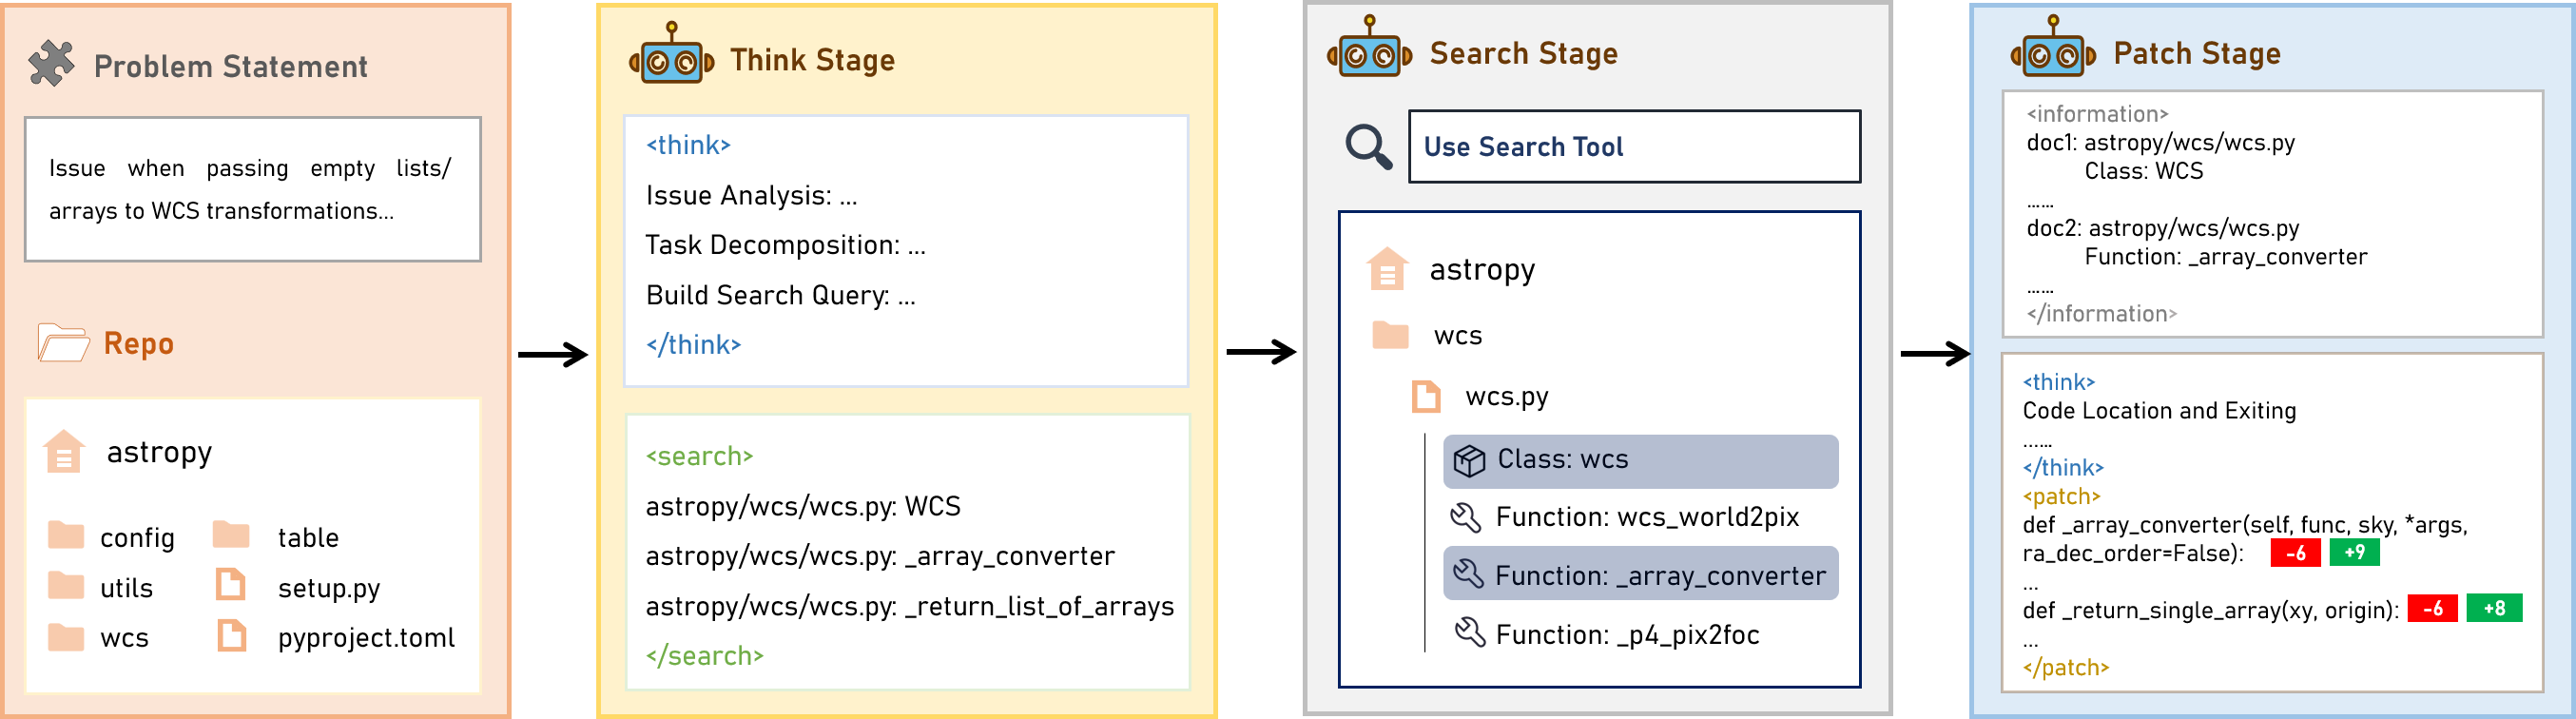Click the Think Stage title
The width and height of the screenshot is (2576, 719).
click(812, 60)
